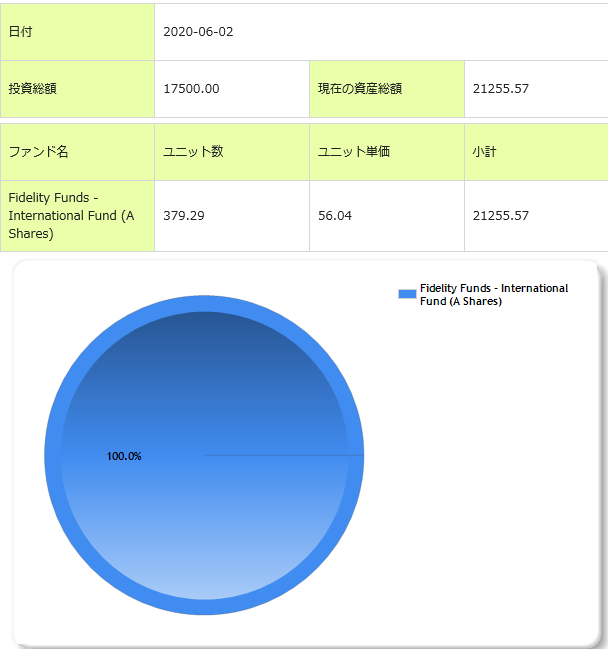Click the Fidelity Funds legend label text

[493, 294]
